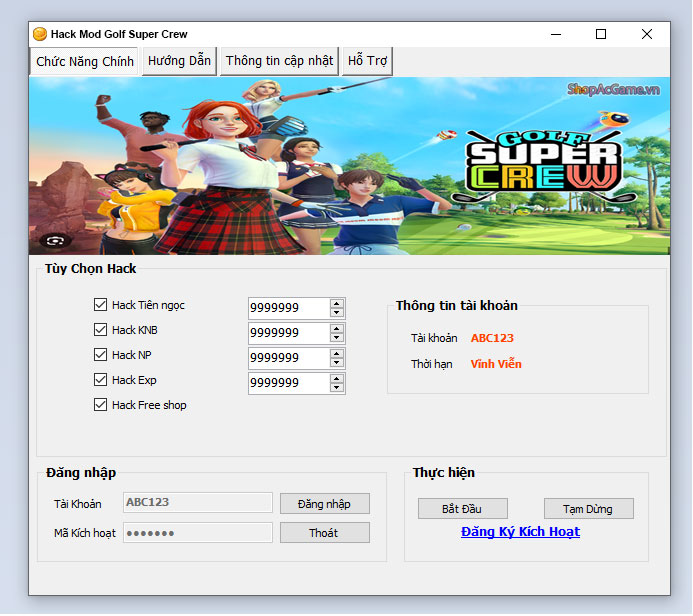Screen dimensions: 693x616
Task: Pause with the Tạm Dừng button
Action: click(x=589, y=509)
